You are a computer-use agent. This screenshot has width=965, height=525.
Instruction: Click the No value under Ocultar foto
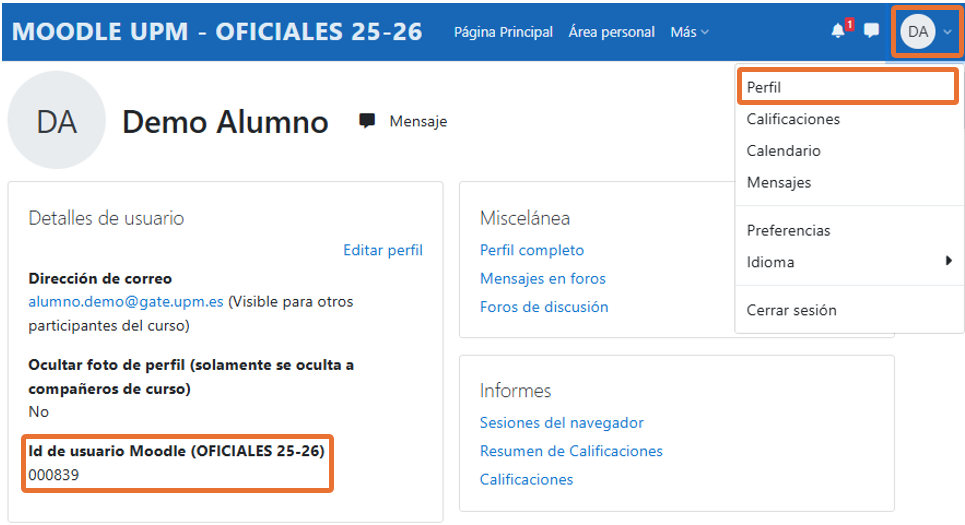coord(38,412)
